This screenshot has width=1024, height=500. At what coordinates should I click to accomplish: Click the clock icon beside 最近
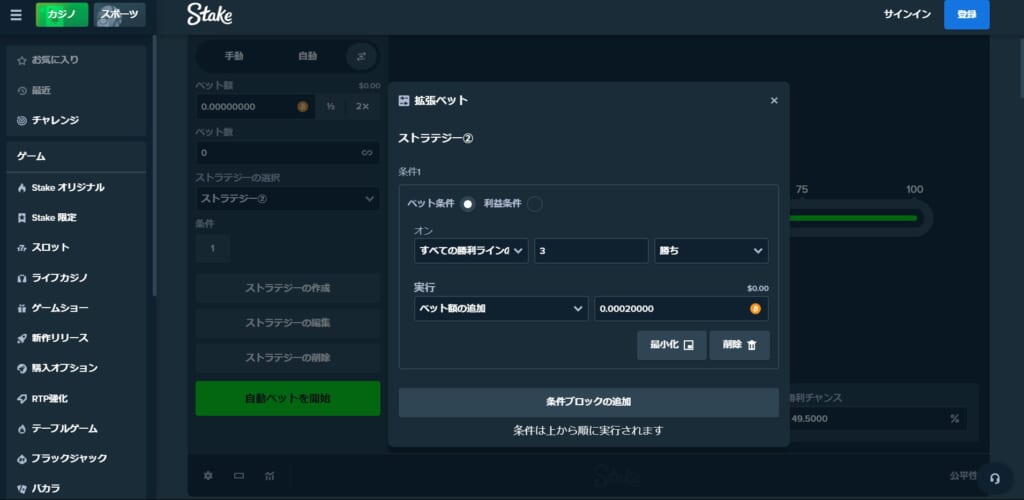(x=22, y=91)
